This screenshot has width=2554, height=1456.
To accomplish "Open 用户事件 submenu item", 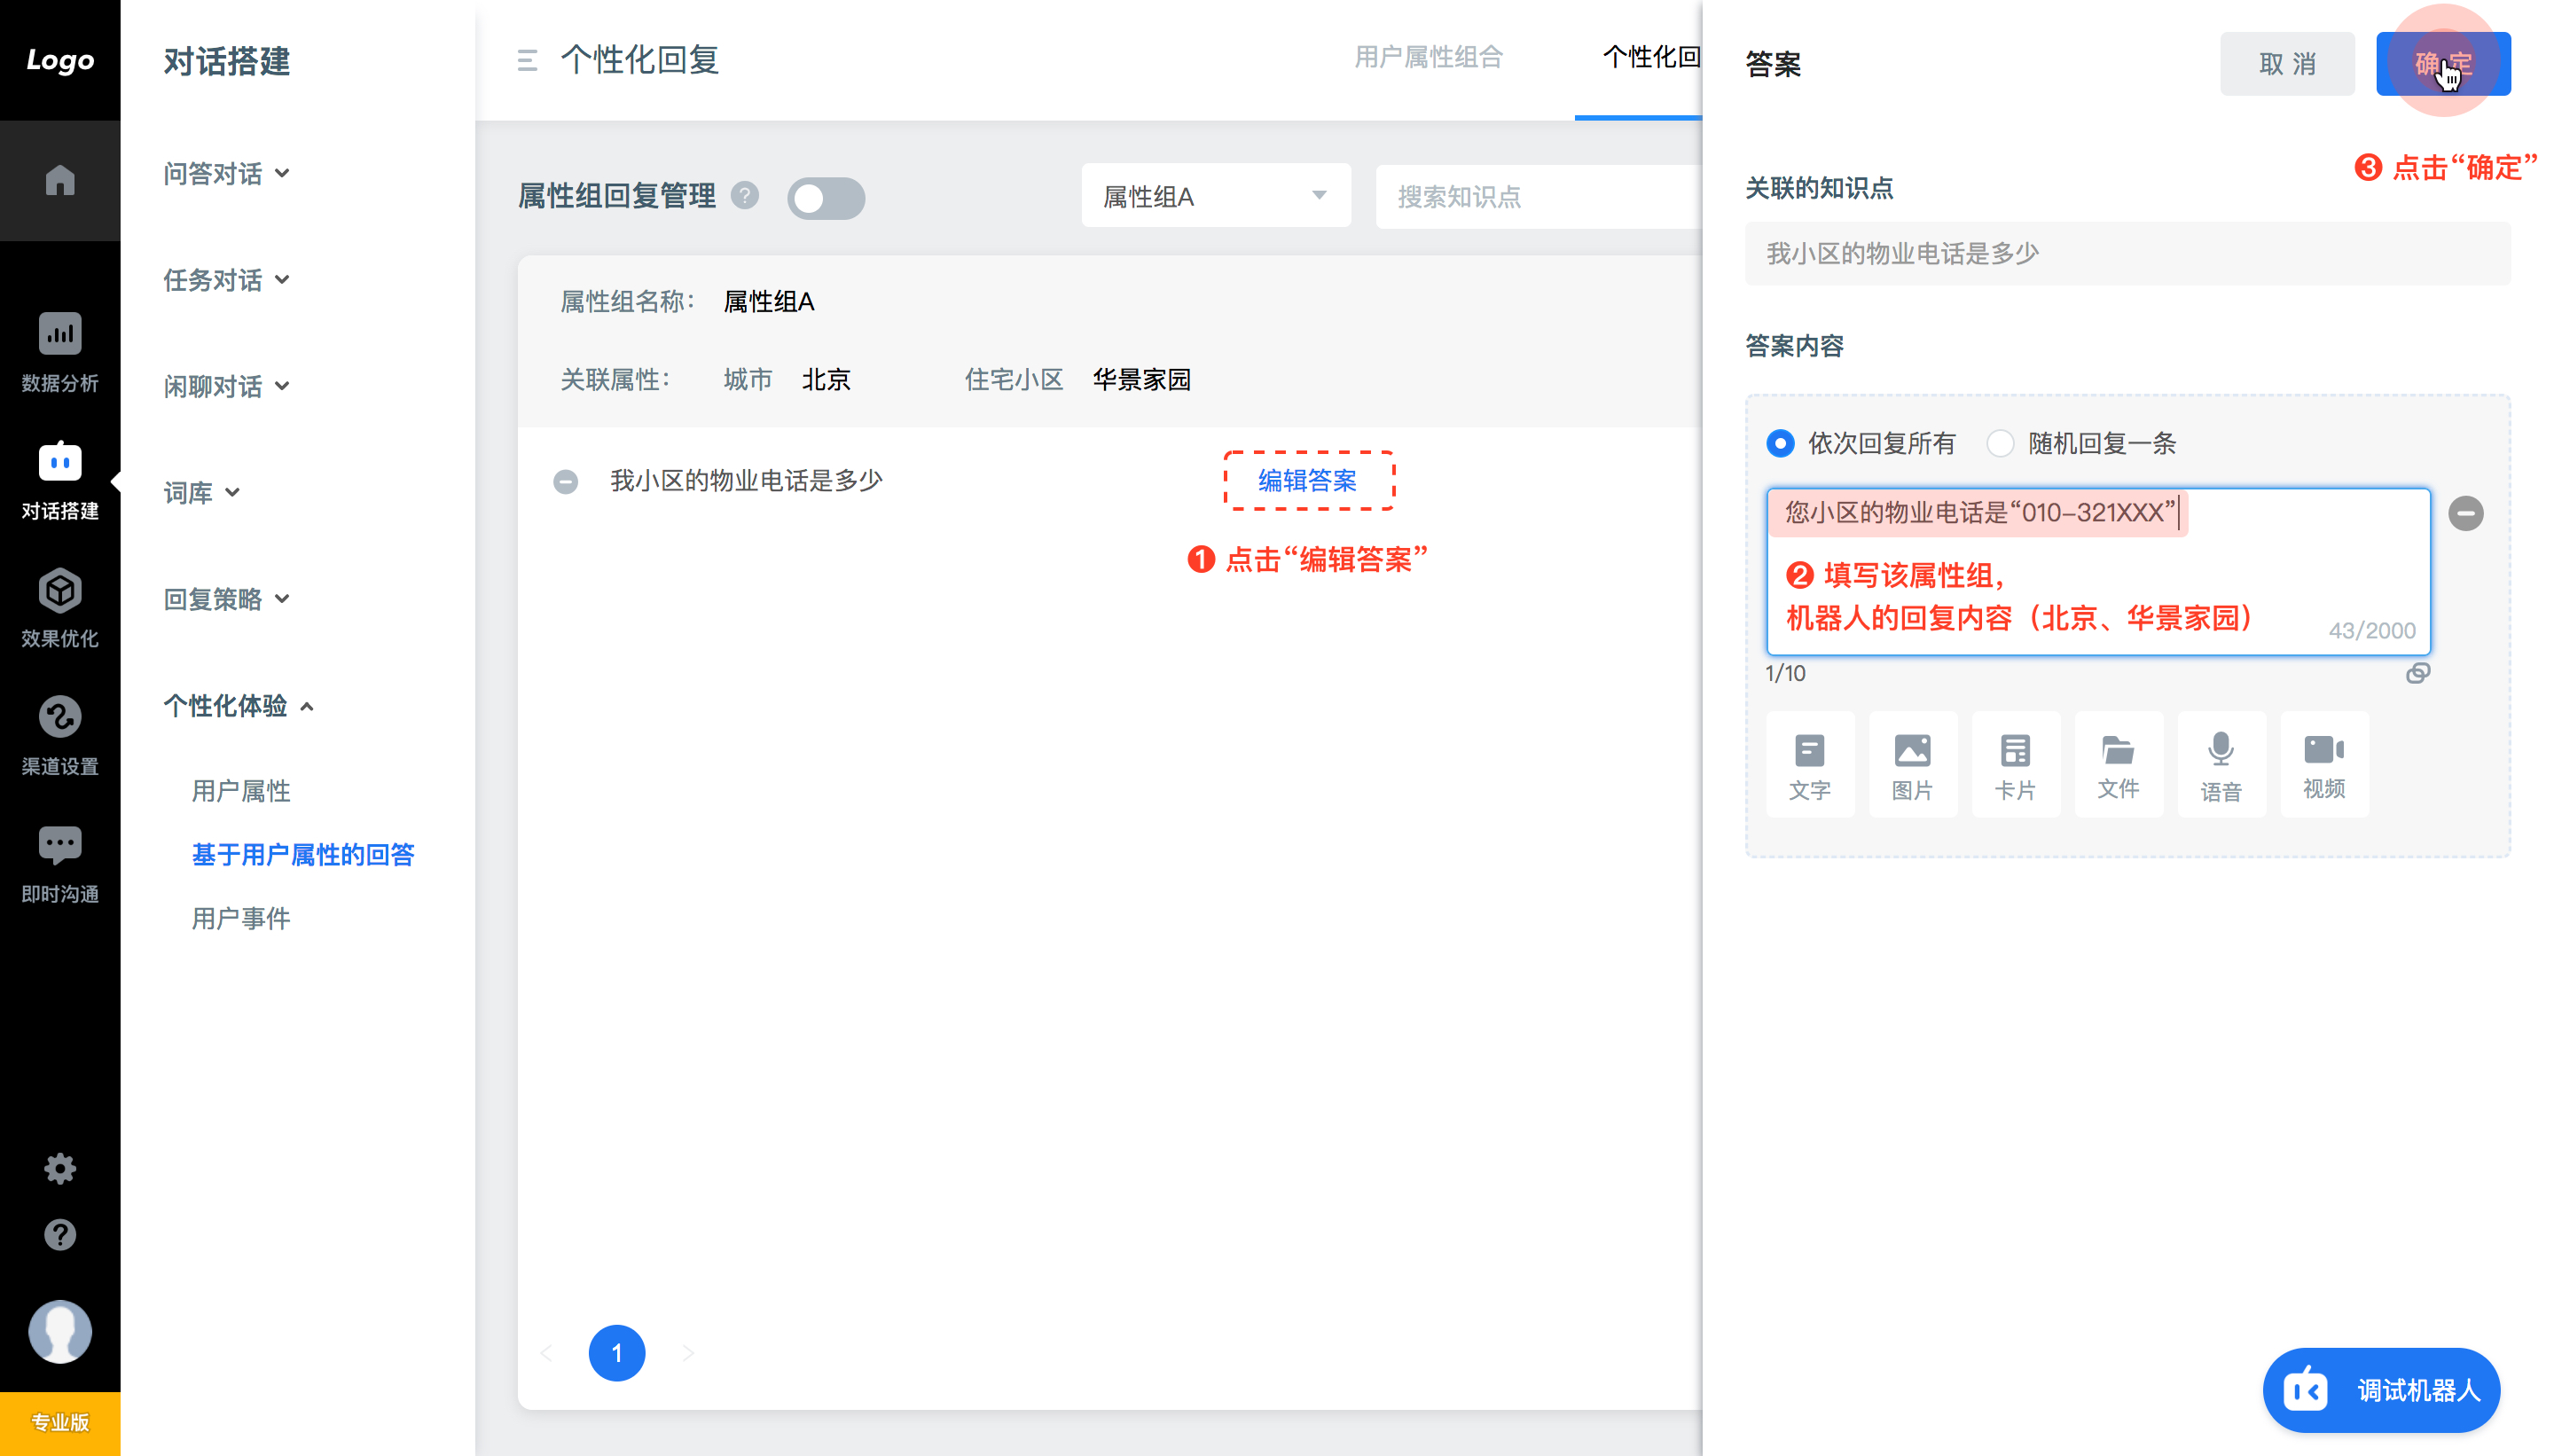I will [x=241, y=919].
